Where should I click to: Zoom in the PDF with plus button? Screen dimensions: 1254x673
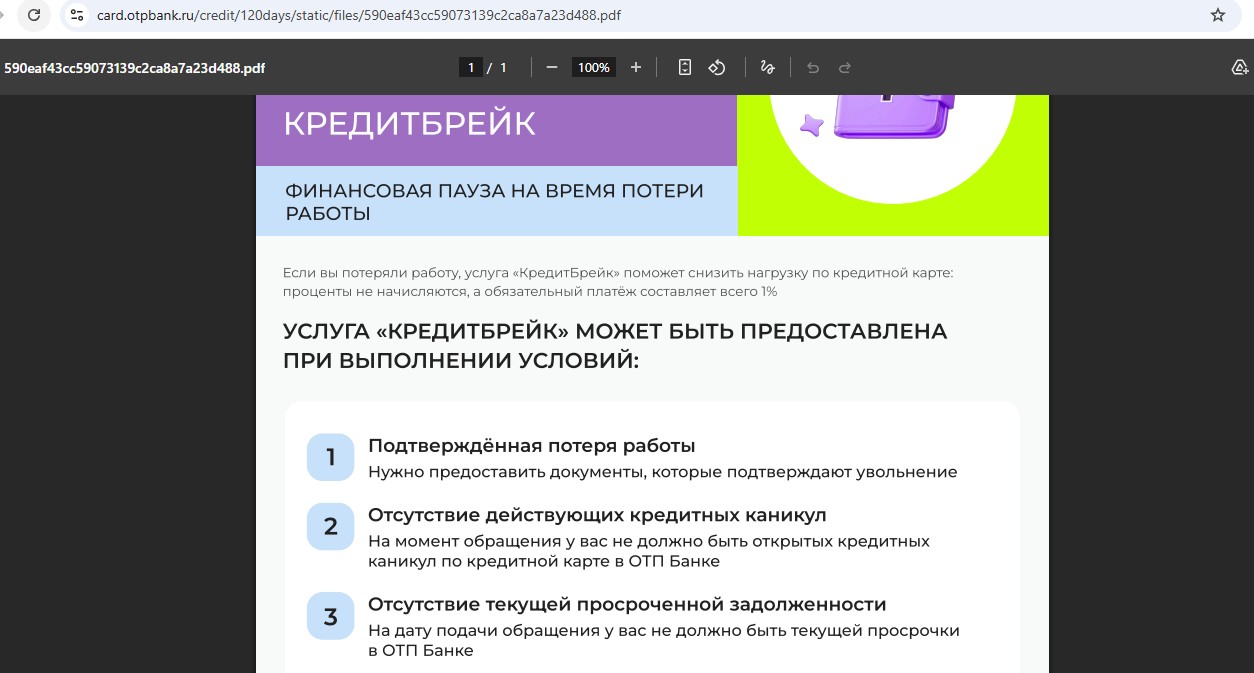click(636, 67)
